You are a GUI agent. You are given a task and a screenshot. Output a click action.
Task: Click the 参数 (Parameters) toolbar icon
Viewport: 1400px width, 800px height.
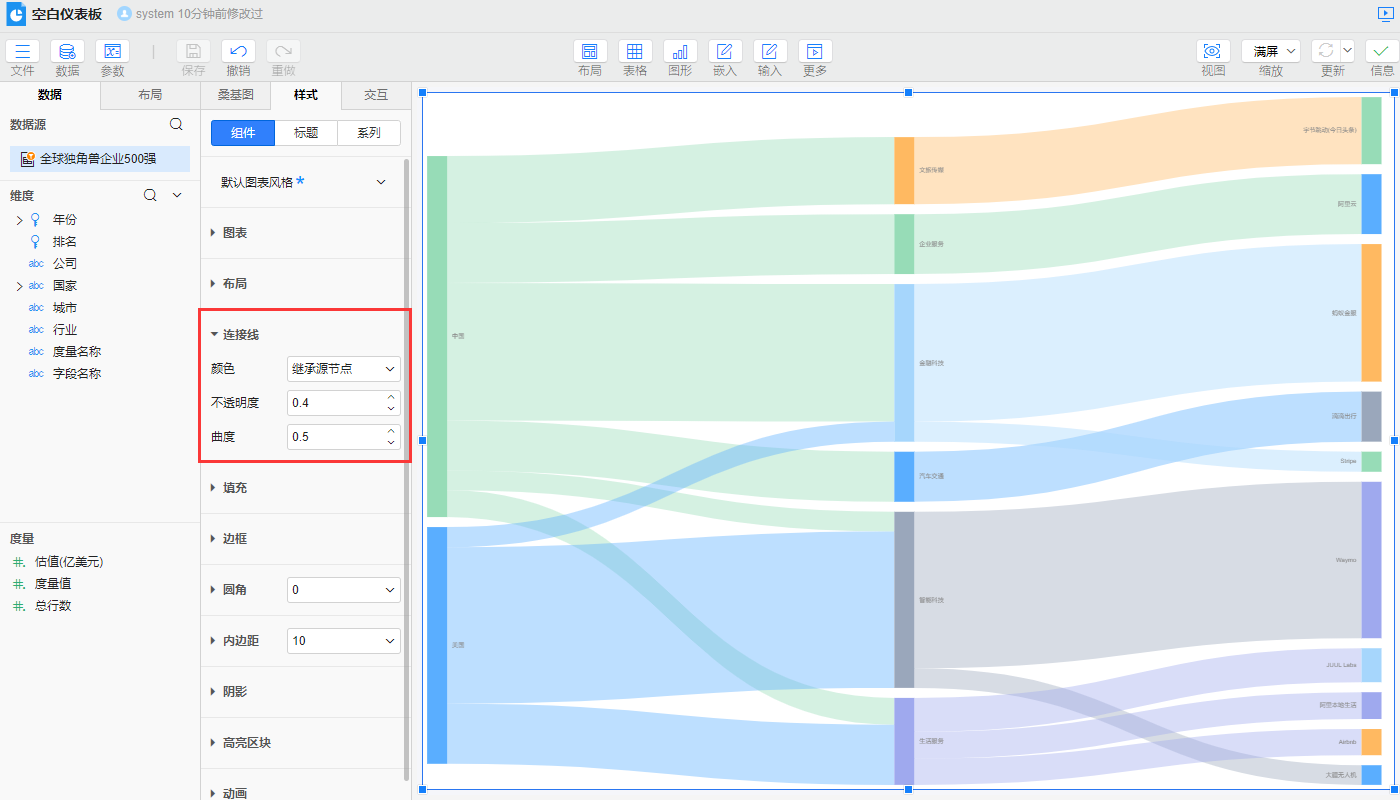pos(112,52)
